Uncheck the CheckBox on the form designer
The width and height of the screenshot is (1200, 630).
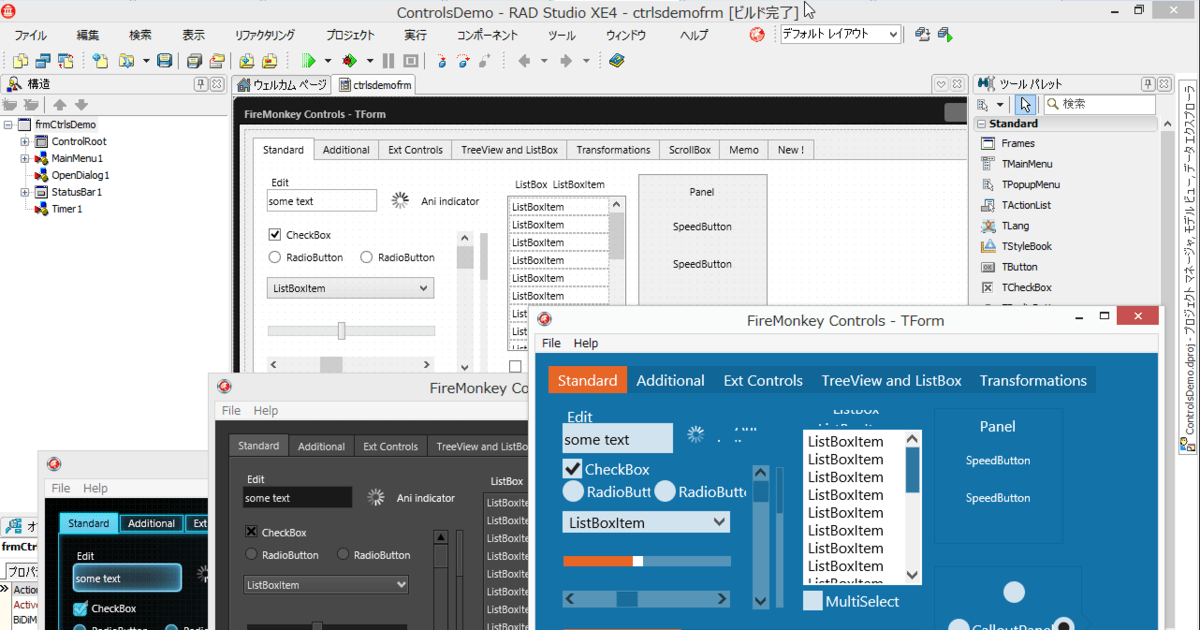(x=274, y=234)
